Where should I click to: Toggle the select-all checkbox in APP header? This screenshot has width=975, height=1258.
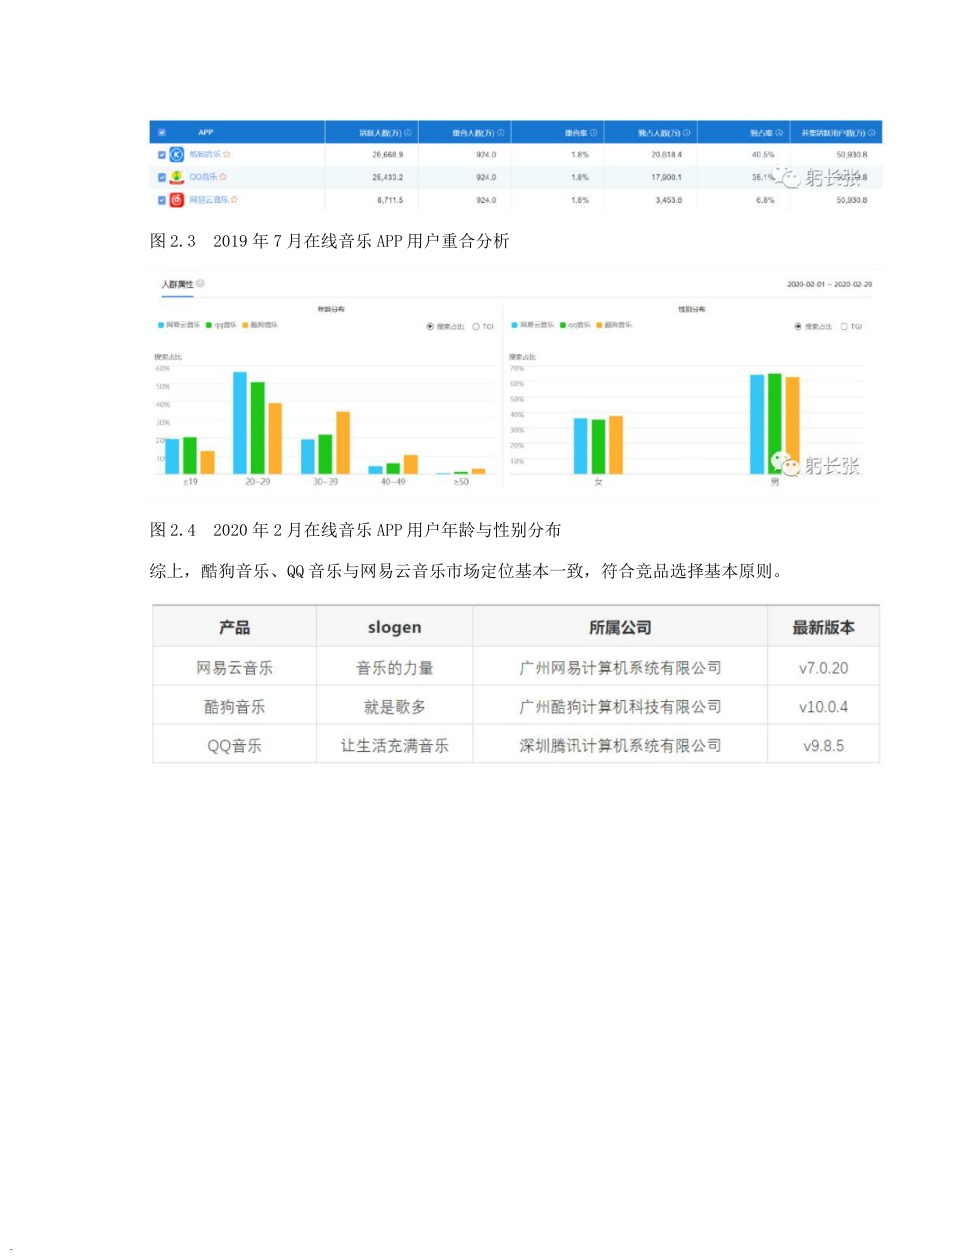[x=161, y=133]
